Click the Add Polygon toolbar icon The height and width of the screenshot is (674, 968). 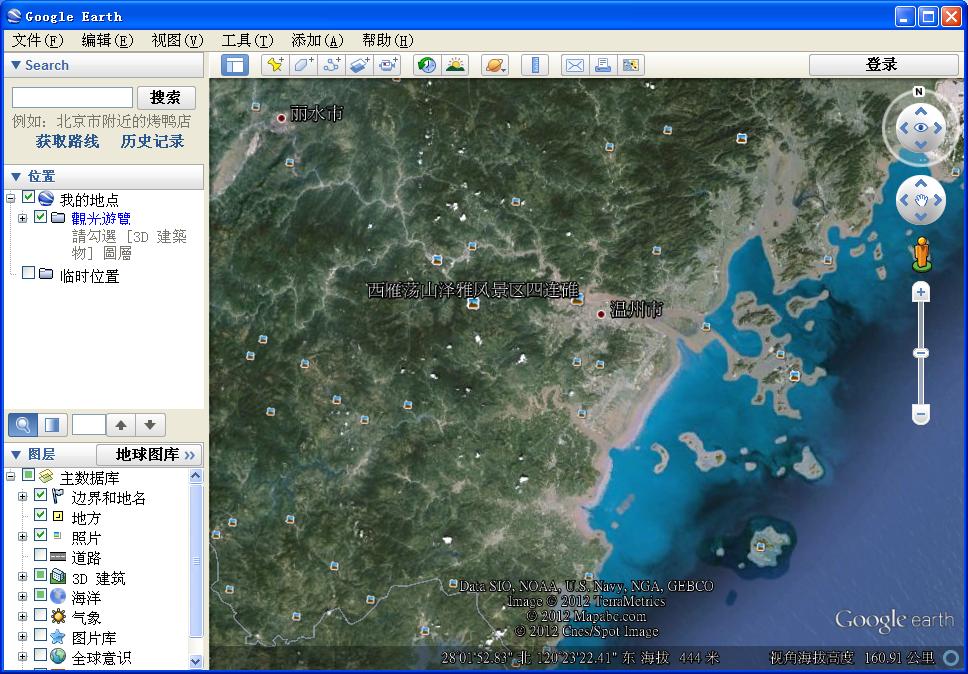point(304,65)
